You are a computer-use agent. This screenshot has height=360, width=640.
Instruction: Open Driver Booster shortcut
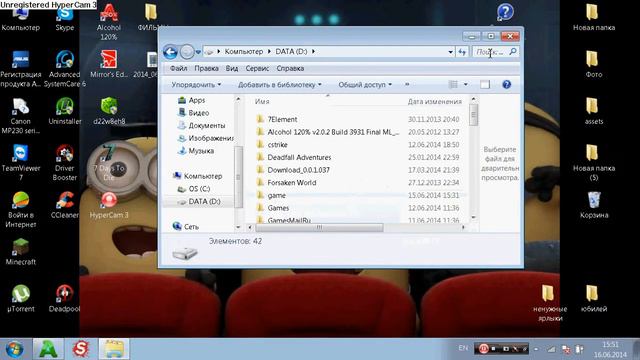coord(64,162)
